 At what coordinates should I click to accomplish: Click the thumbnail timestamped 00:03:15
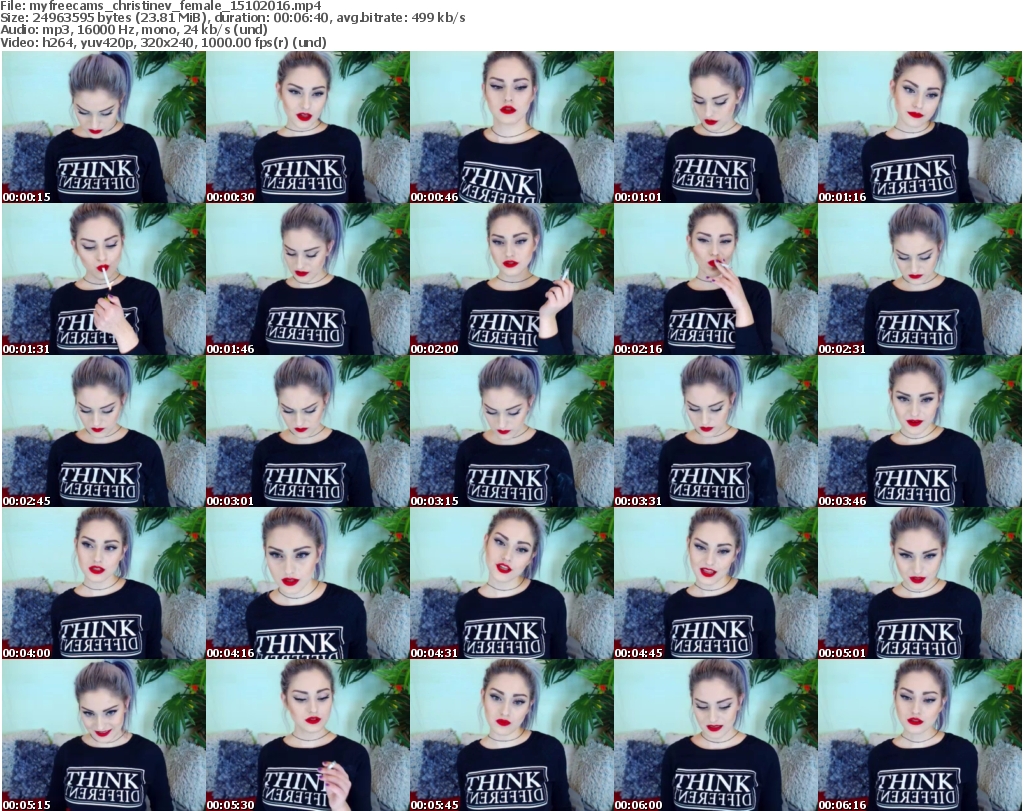pos(511,431)
